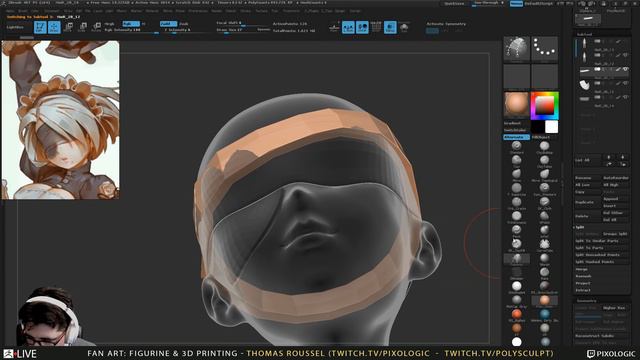The width and height of the screenshot is (640, 360).
Task: Toggle the Rgb paint mode
Action: (131, 24)
